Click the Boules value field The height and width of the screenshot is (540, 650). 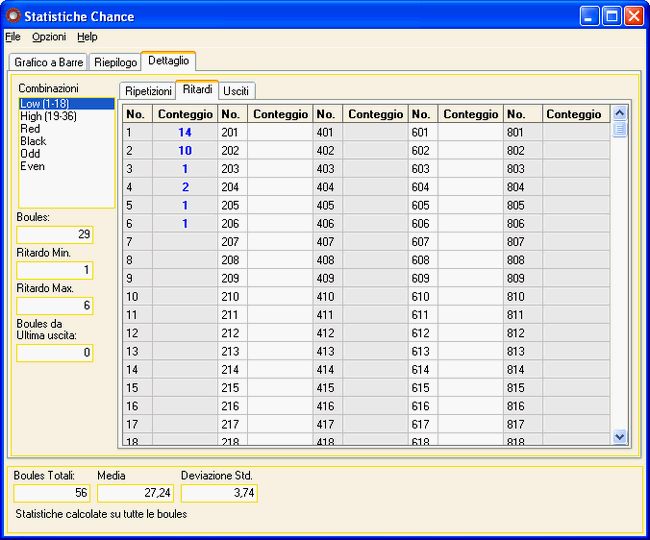[x=55, y=235]
